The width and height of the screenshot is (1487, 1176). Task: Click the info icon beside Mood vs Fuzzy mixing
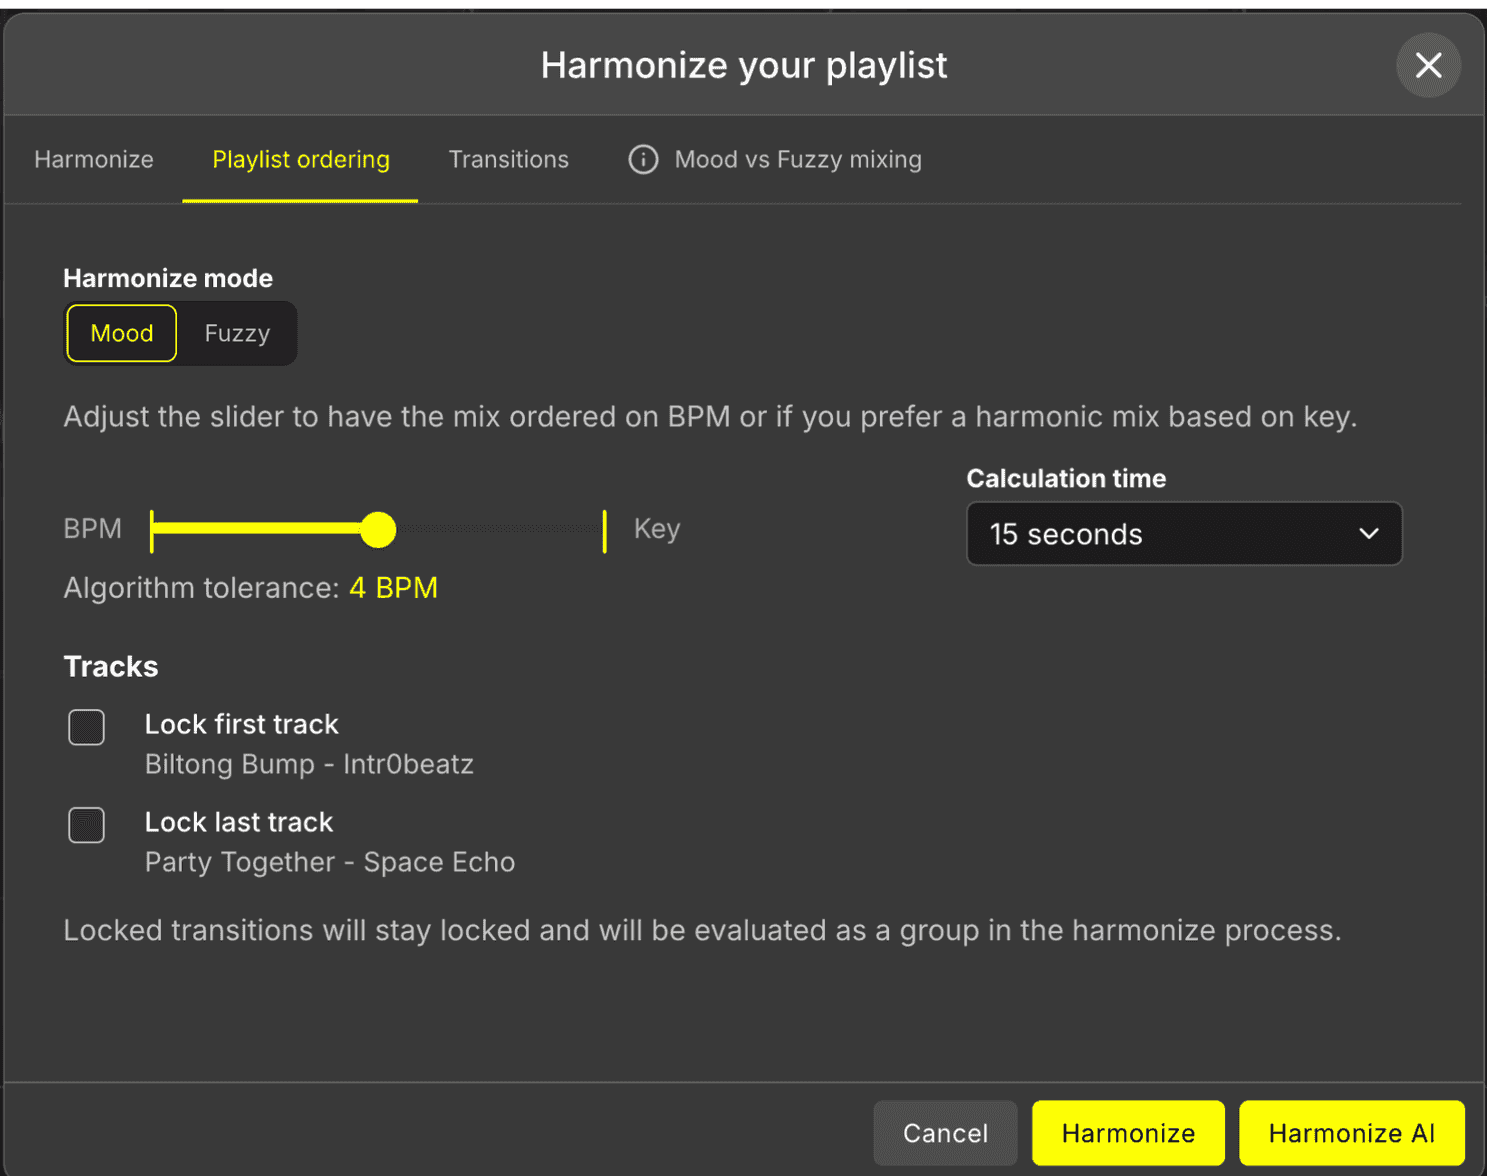(643, 159)
